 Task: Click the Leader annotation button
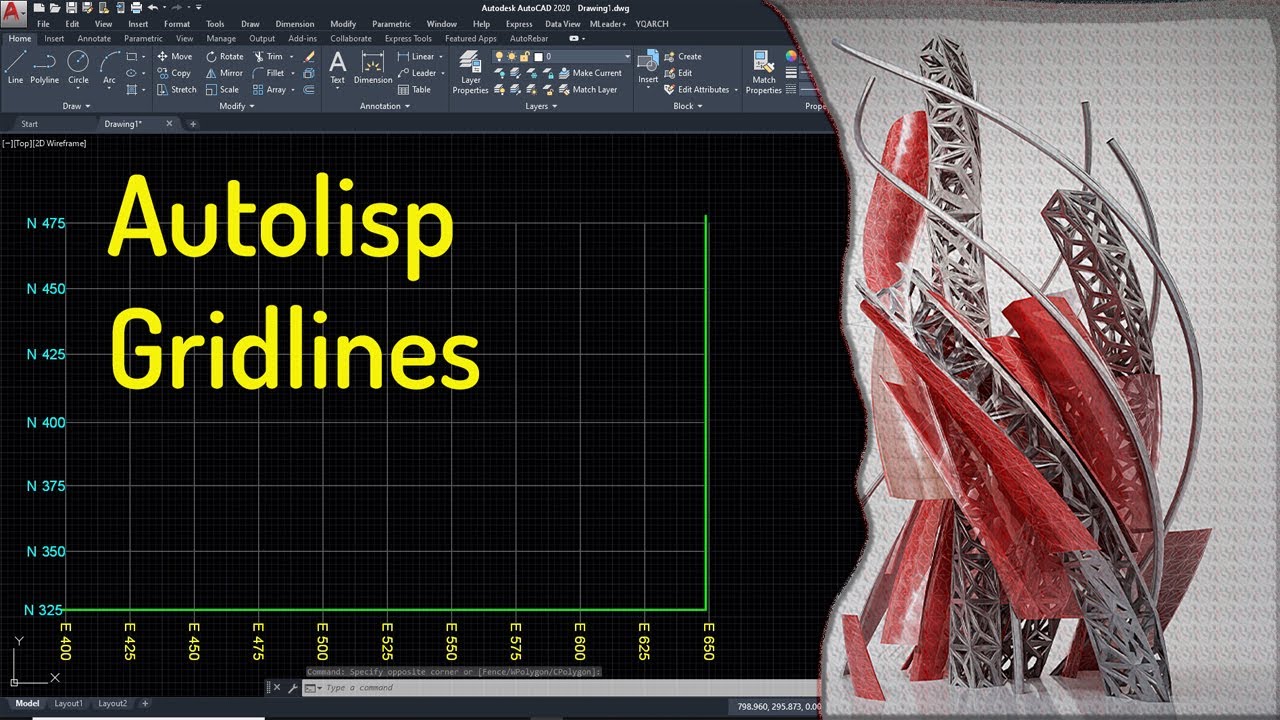[417, 73]
